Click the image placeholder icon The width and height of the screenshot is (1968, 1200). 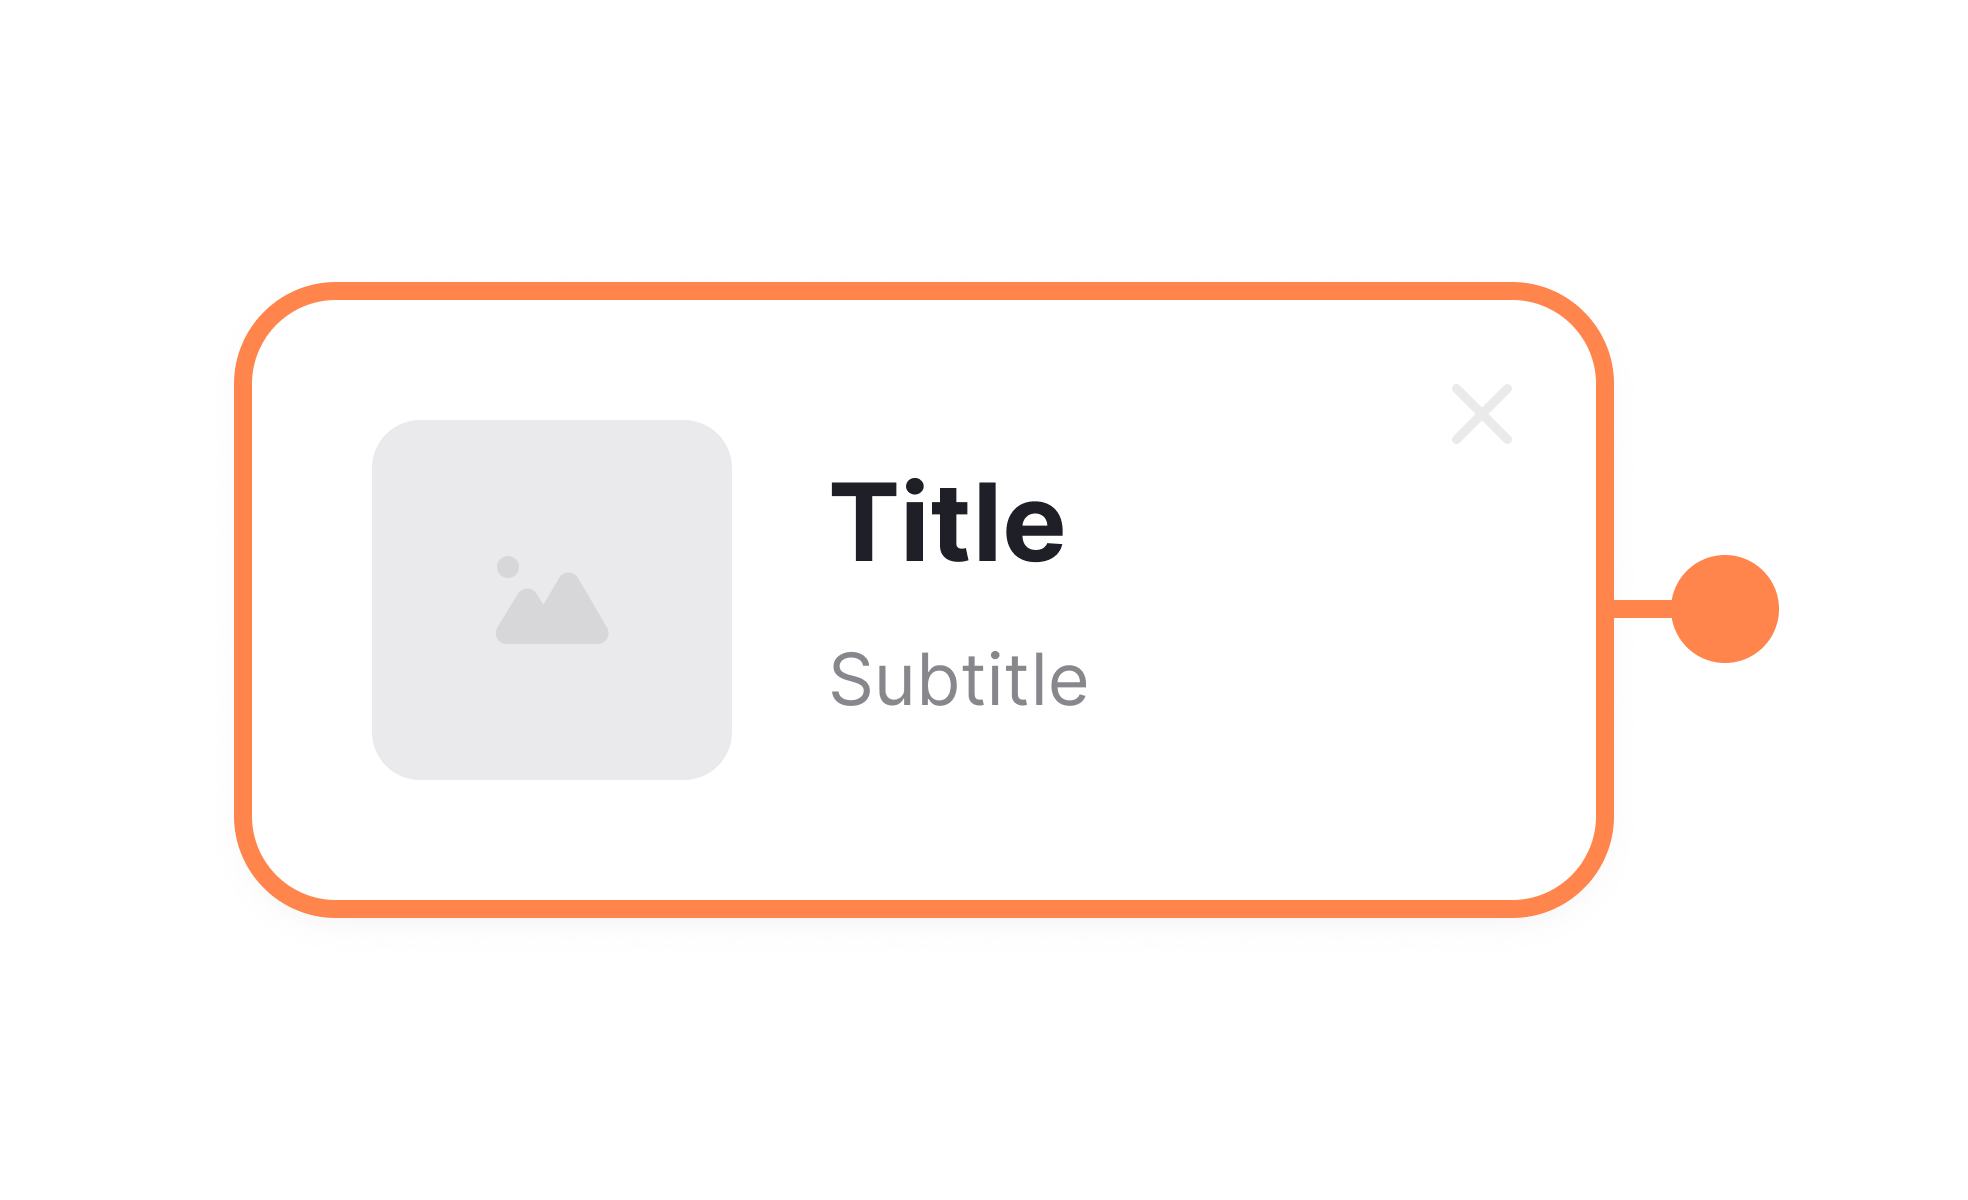[x=551, y=598]
